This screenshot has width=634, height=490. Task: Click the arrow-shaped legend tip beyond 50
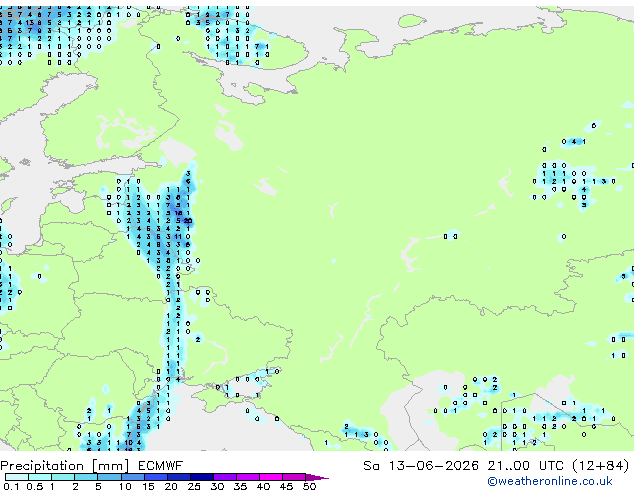pos(317,477)
